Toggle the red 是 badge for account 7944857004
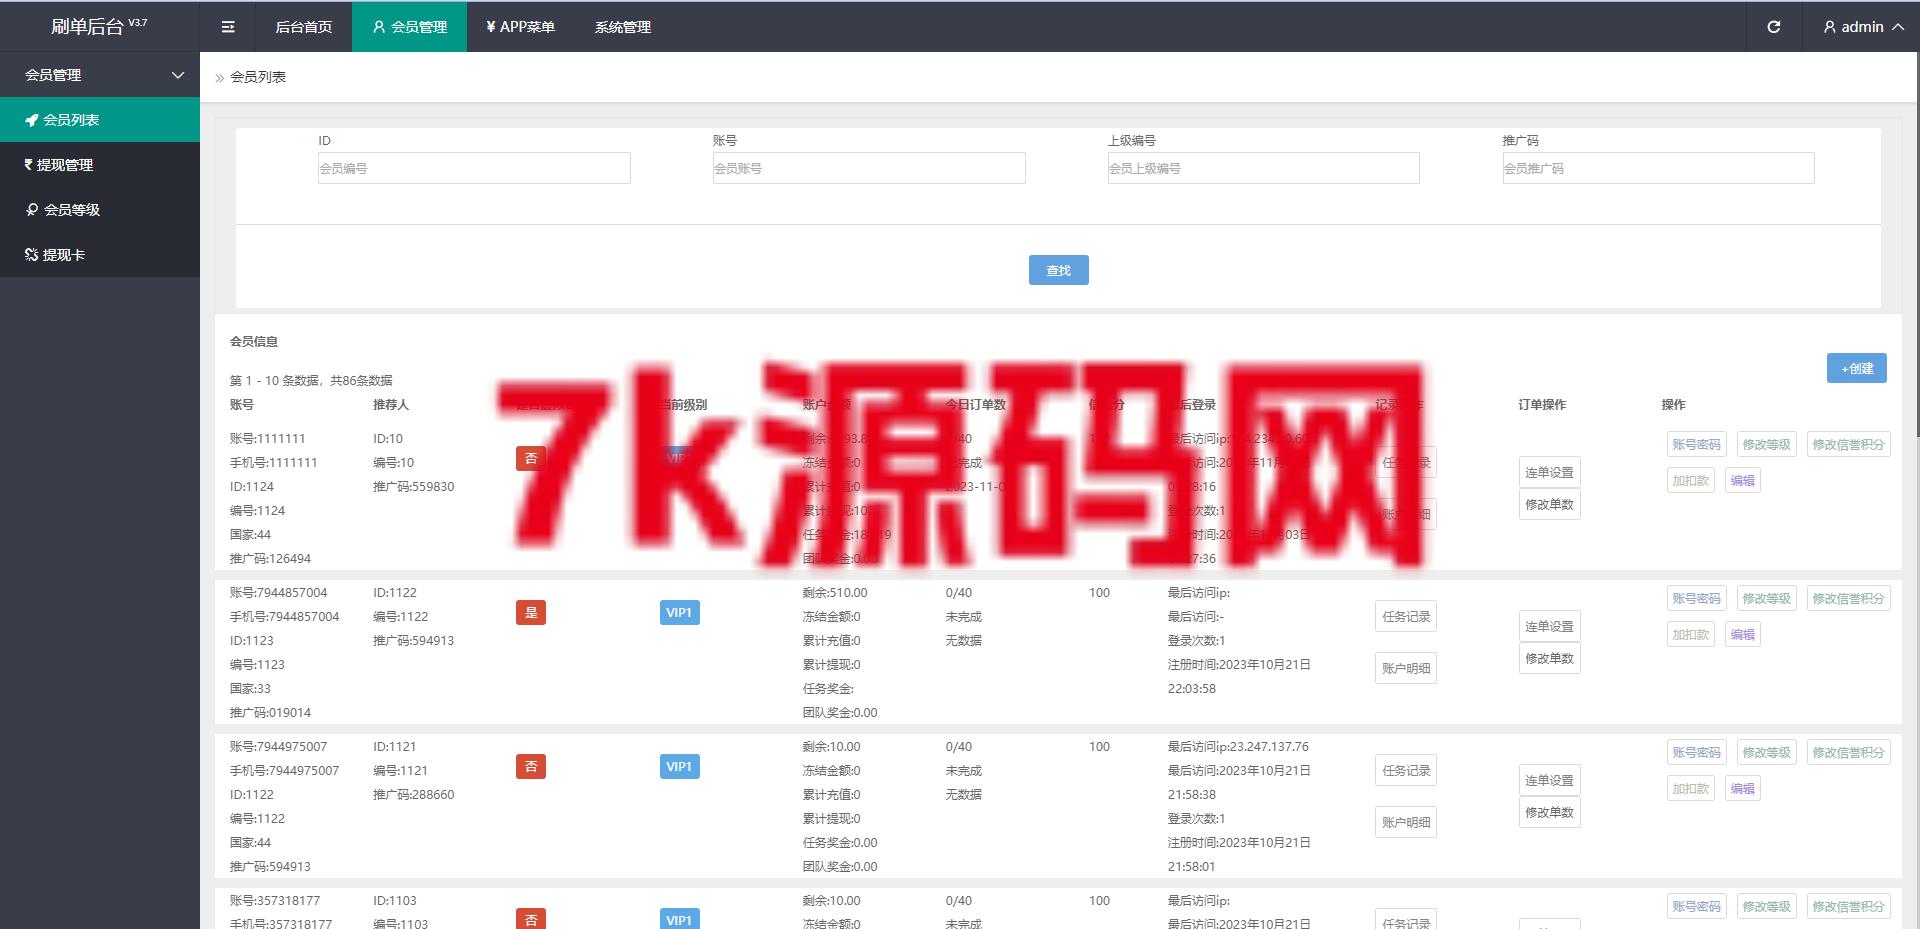This screenshot has height=929, width=1920. click(x=531, y=612)
